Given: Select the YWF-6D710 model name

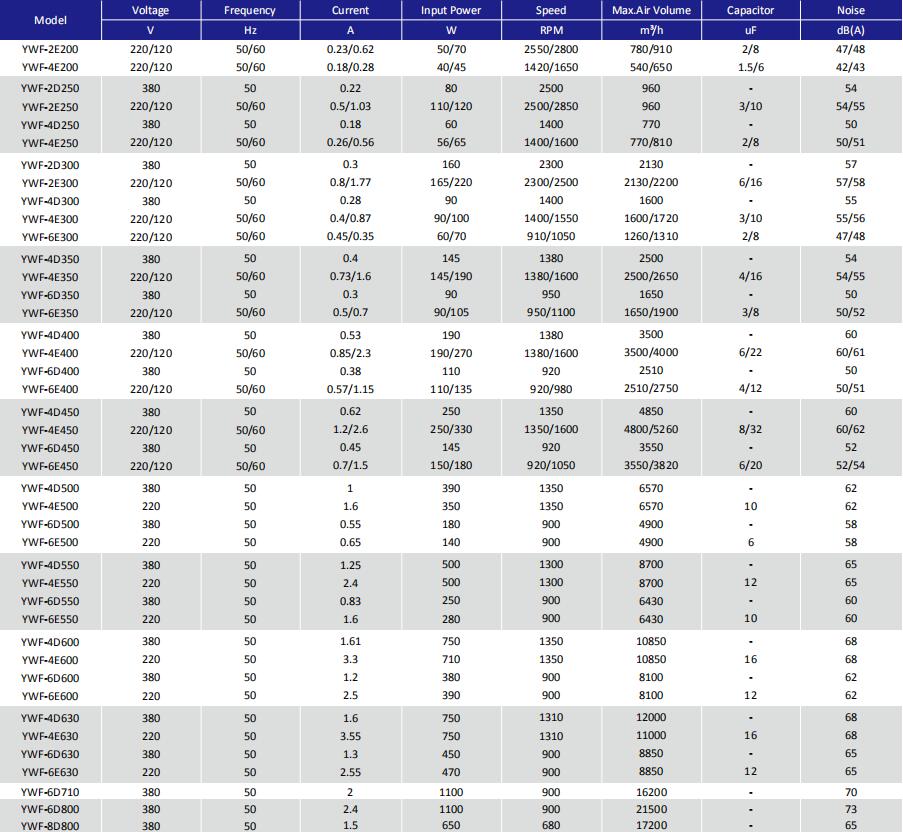Looking at the screenshot, I should 50,792.
